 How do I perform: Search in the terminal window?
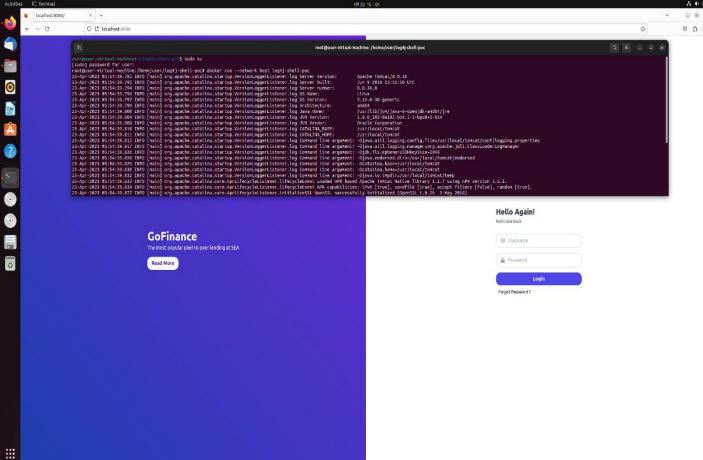pyautogui.click(x=614, y=48)
